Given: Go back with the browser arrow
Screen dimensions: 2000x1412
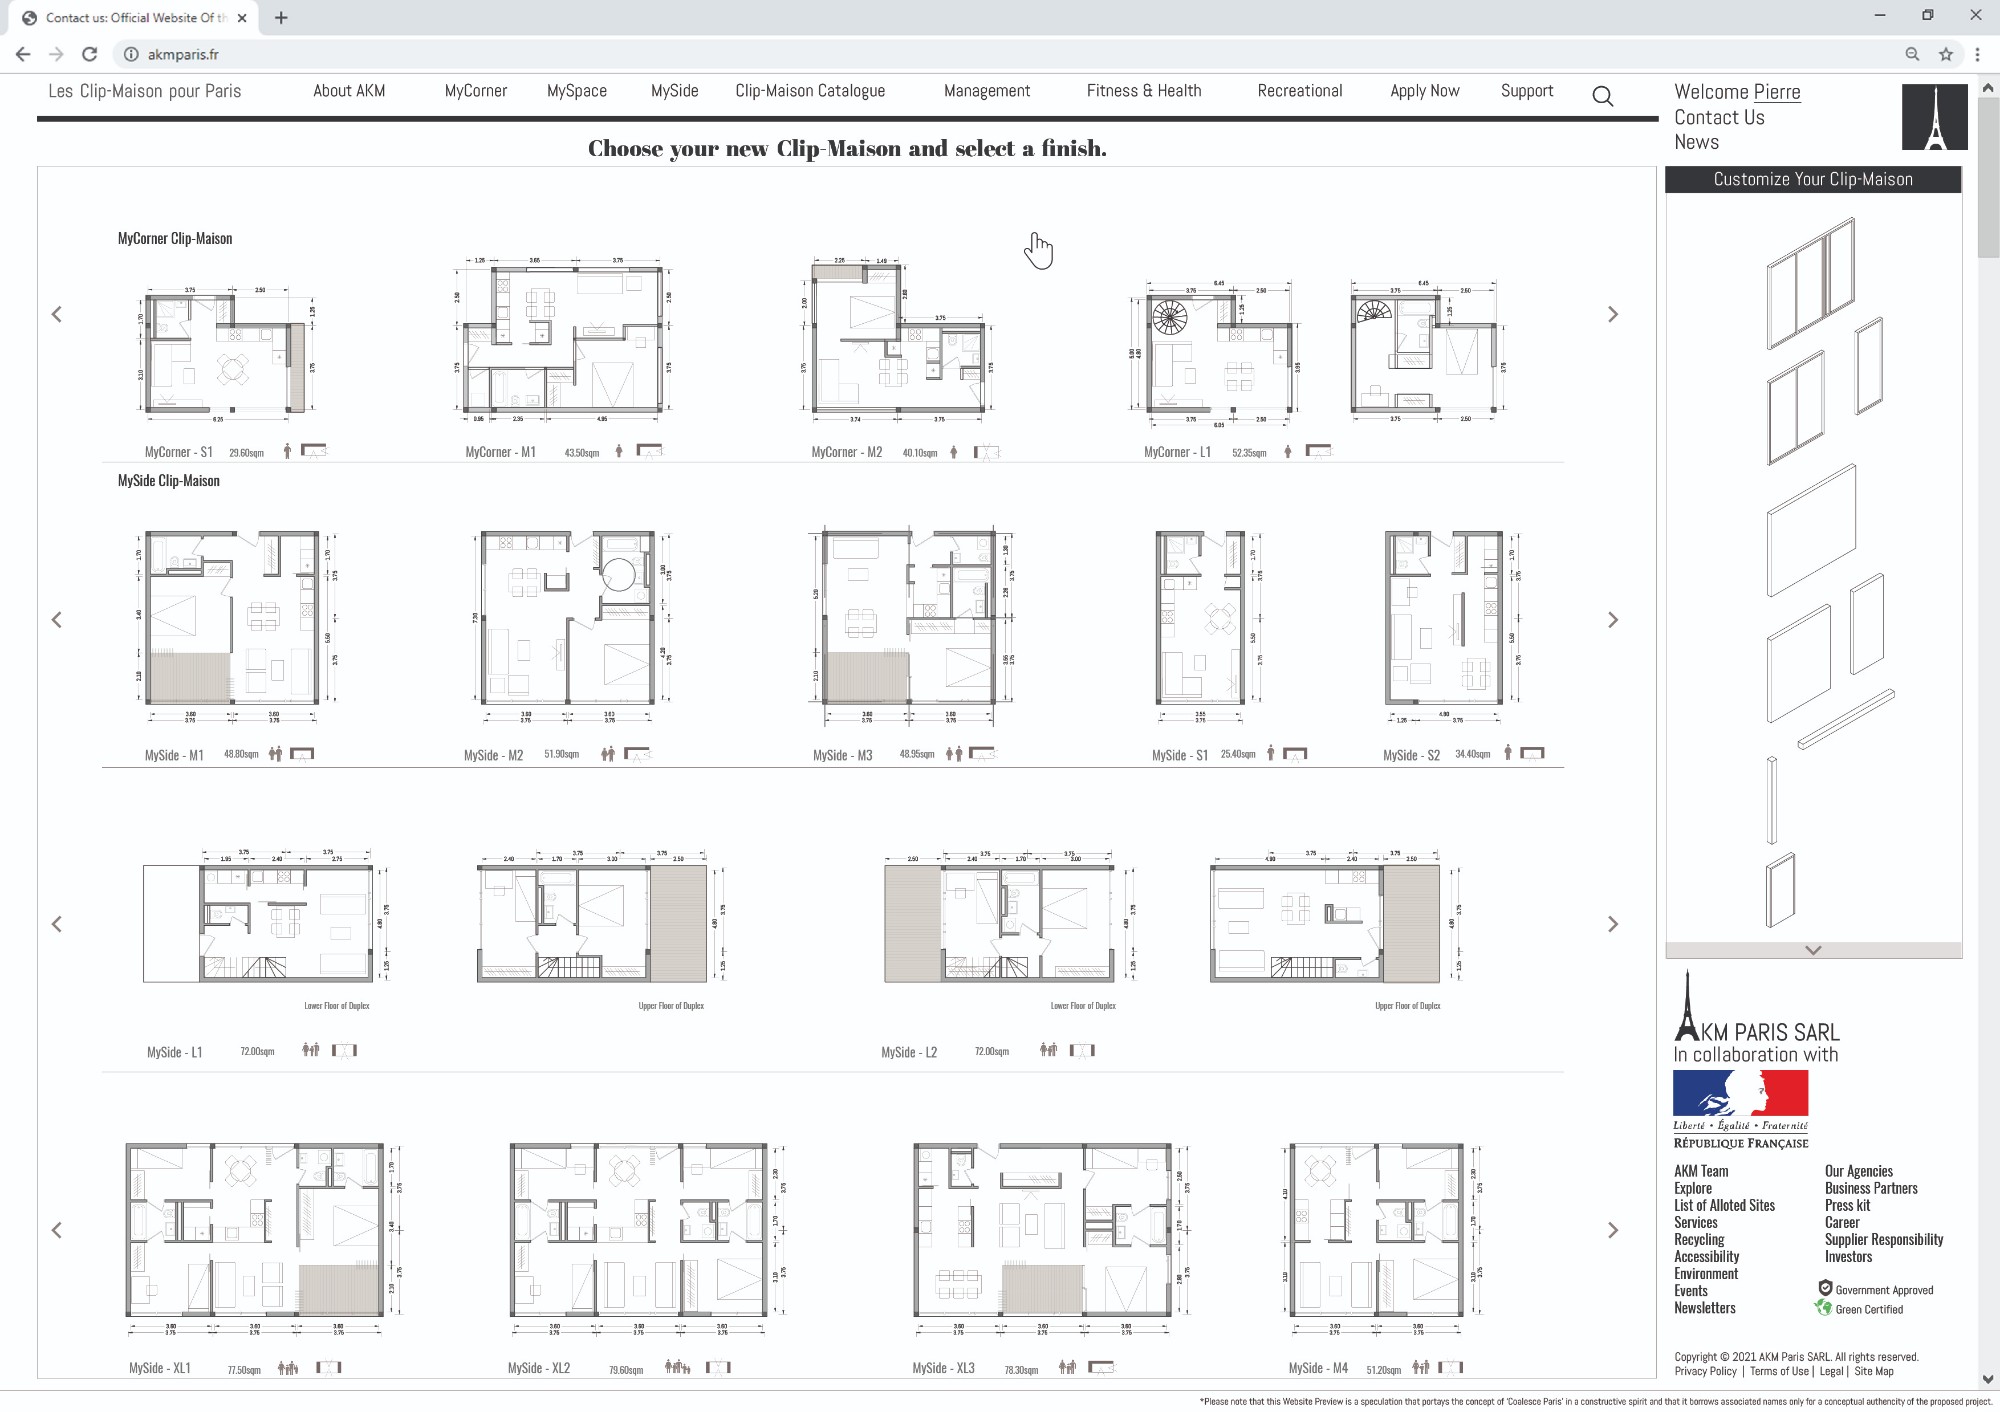Looking at the screenshot, I should [x=23, y=55].
